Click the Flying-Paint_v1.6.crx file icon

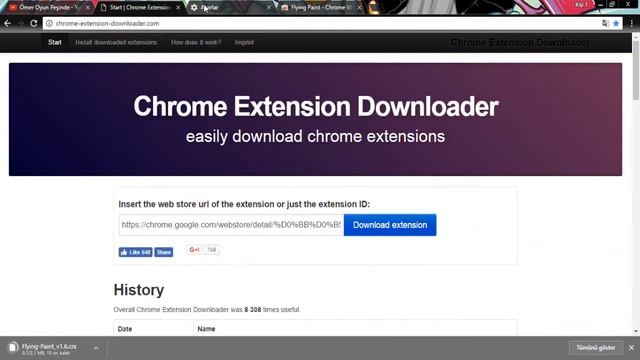[x=13, y=347]
